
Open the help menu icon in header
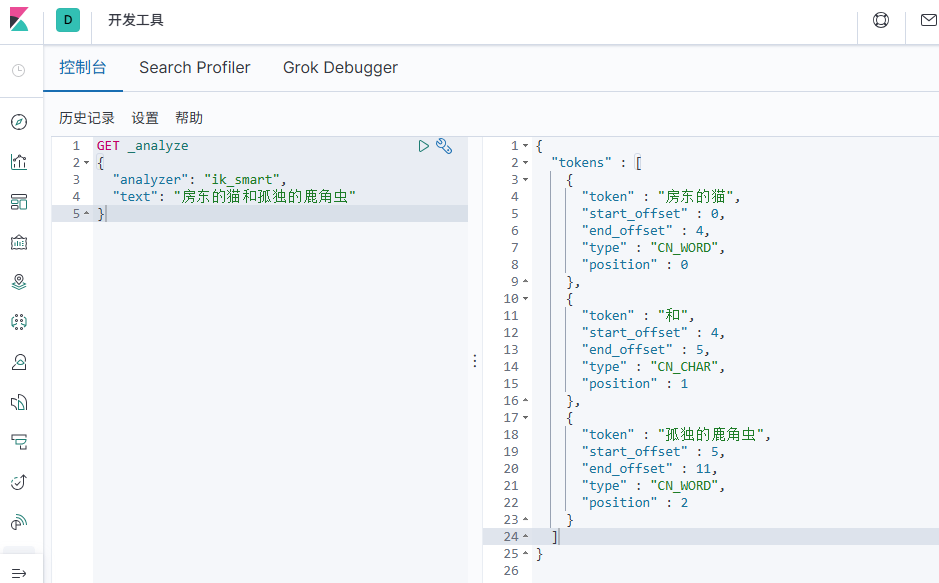click(881, 20)
